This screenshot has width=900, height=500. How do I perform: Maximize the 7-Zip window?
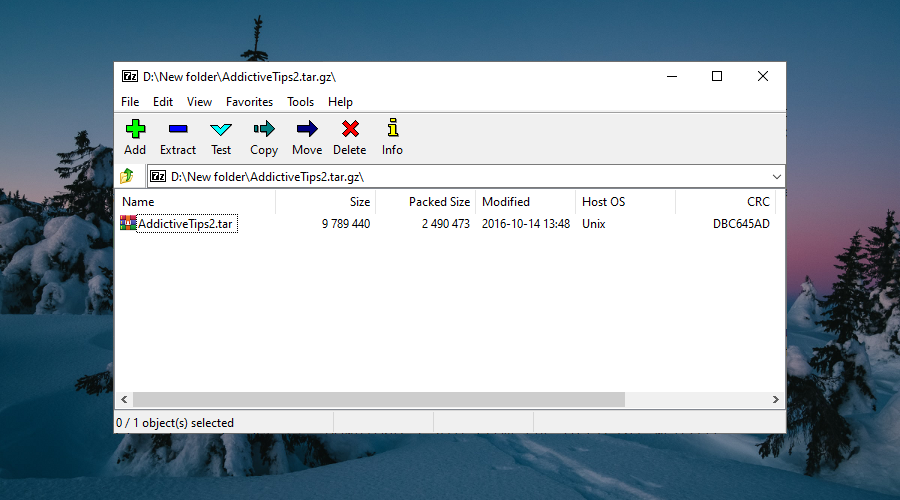point(717,76)
